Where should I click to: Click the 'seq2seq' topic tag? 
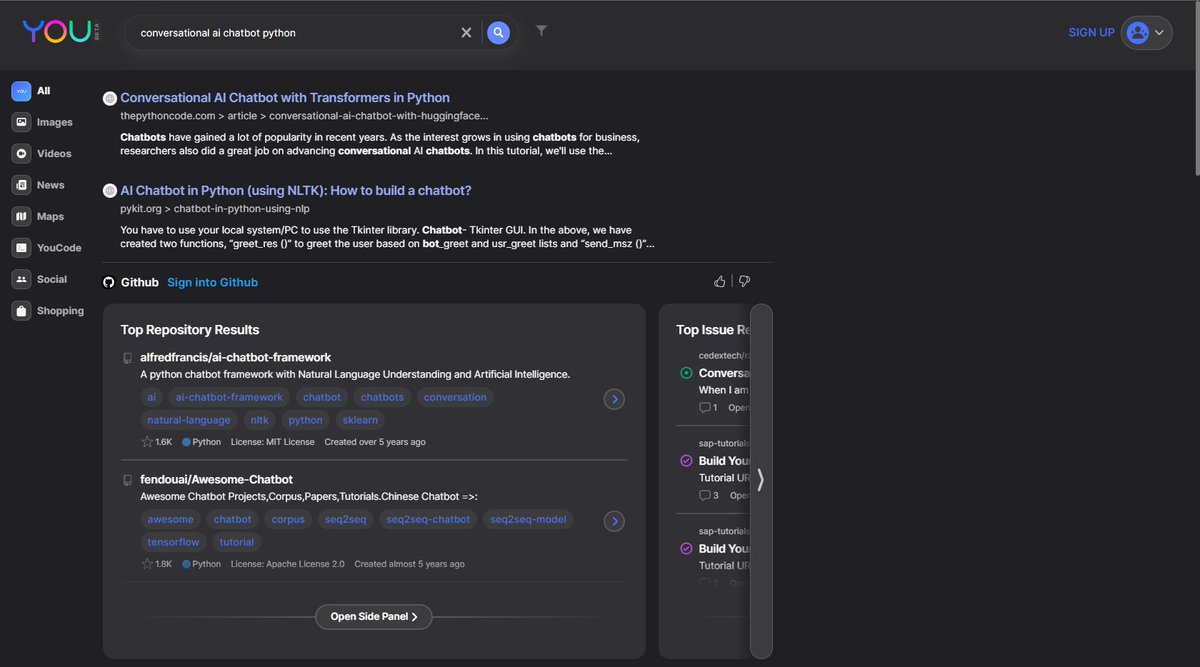346,520
